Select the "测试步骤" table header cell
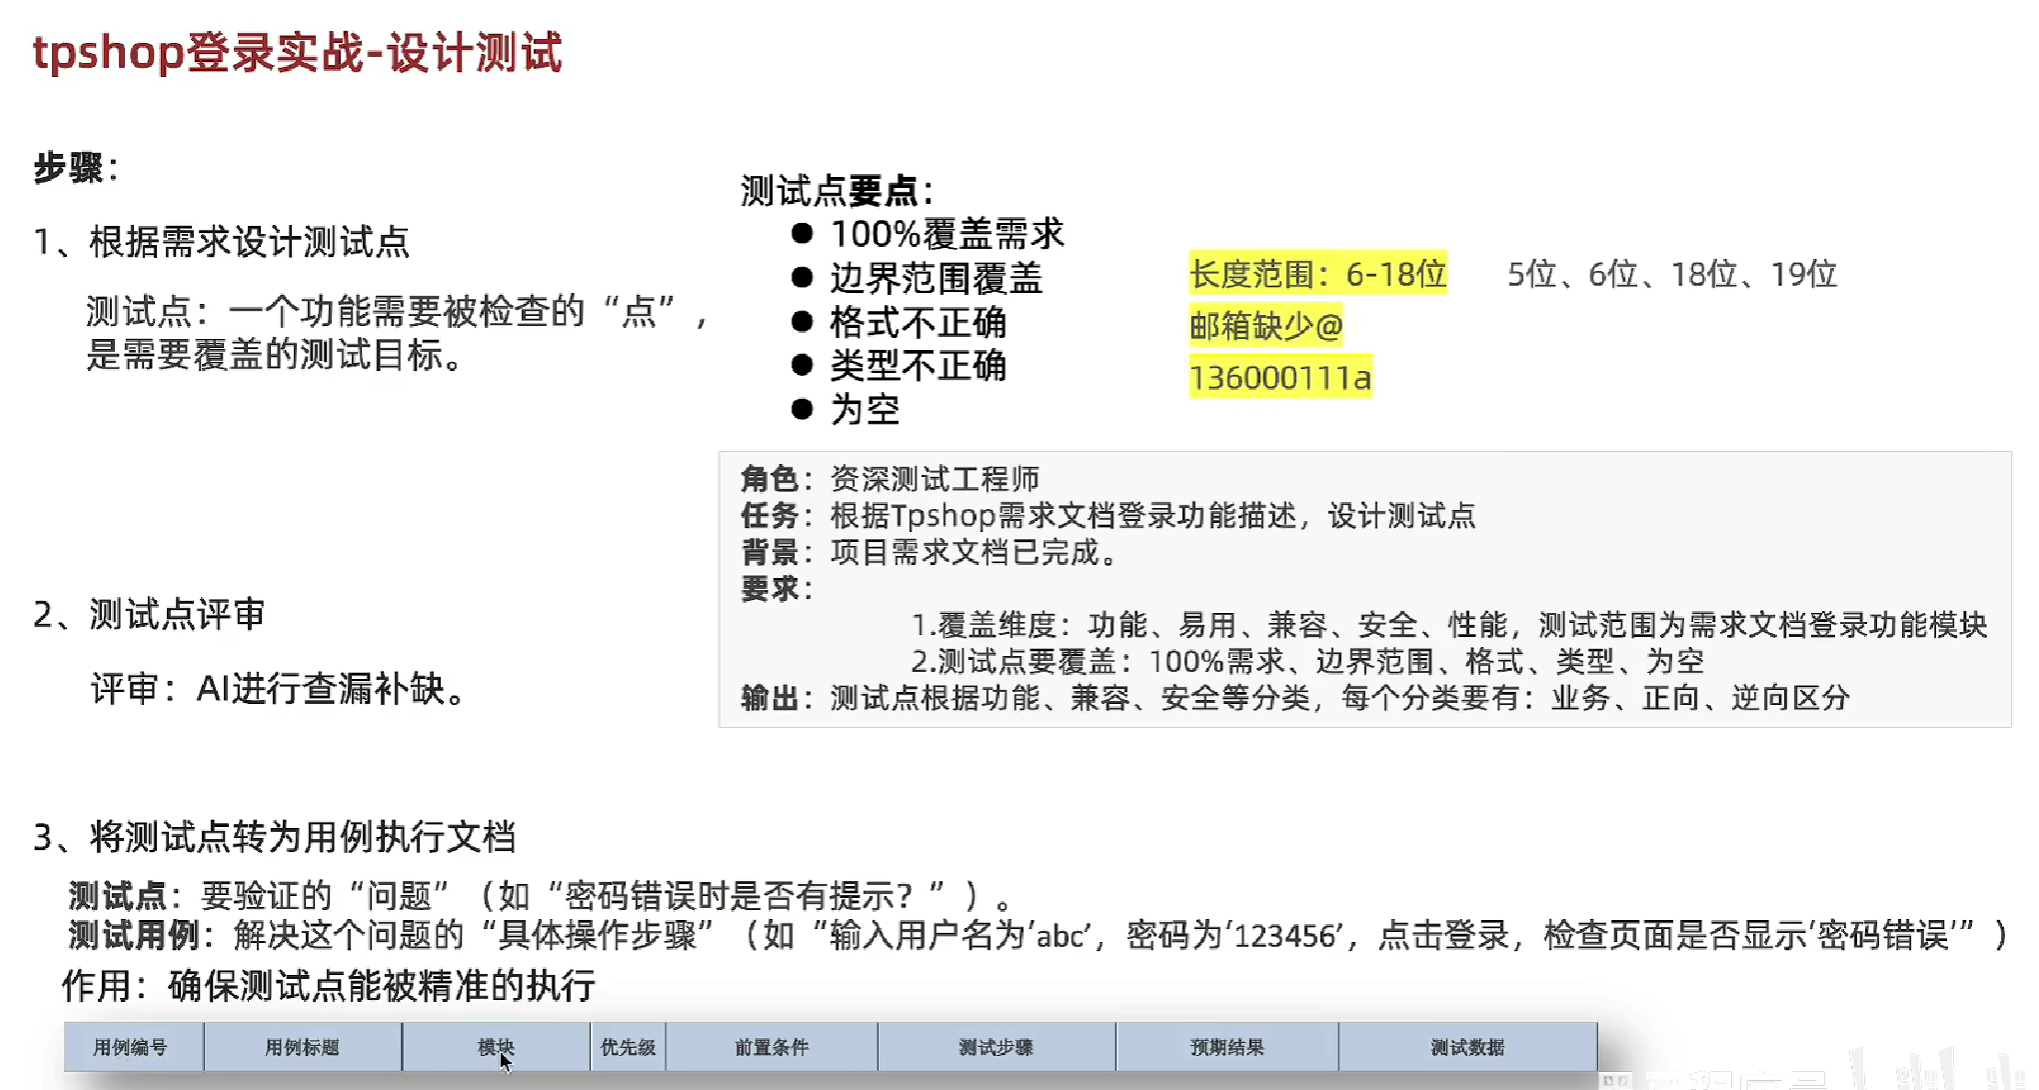Image resolution: width=2039 pixels, height=1090 pixels. [x=996, y=1047]
